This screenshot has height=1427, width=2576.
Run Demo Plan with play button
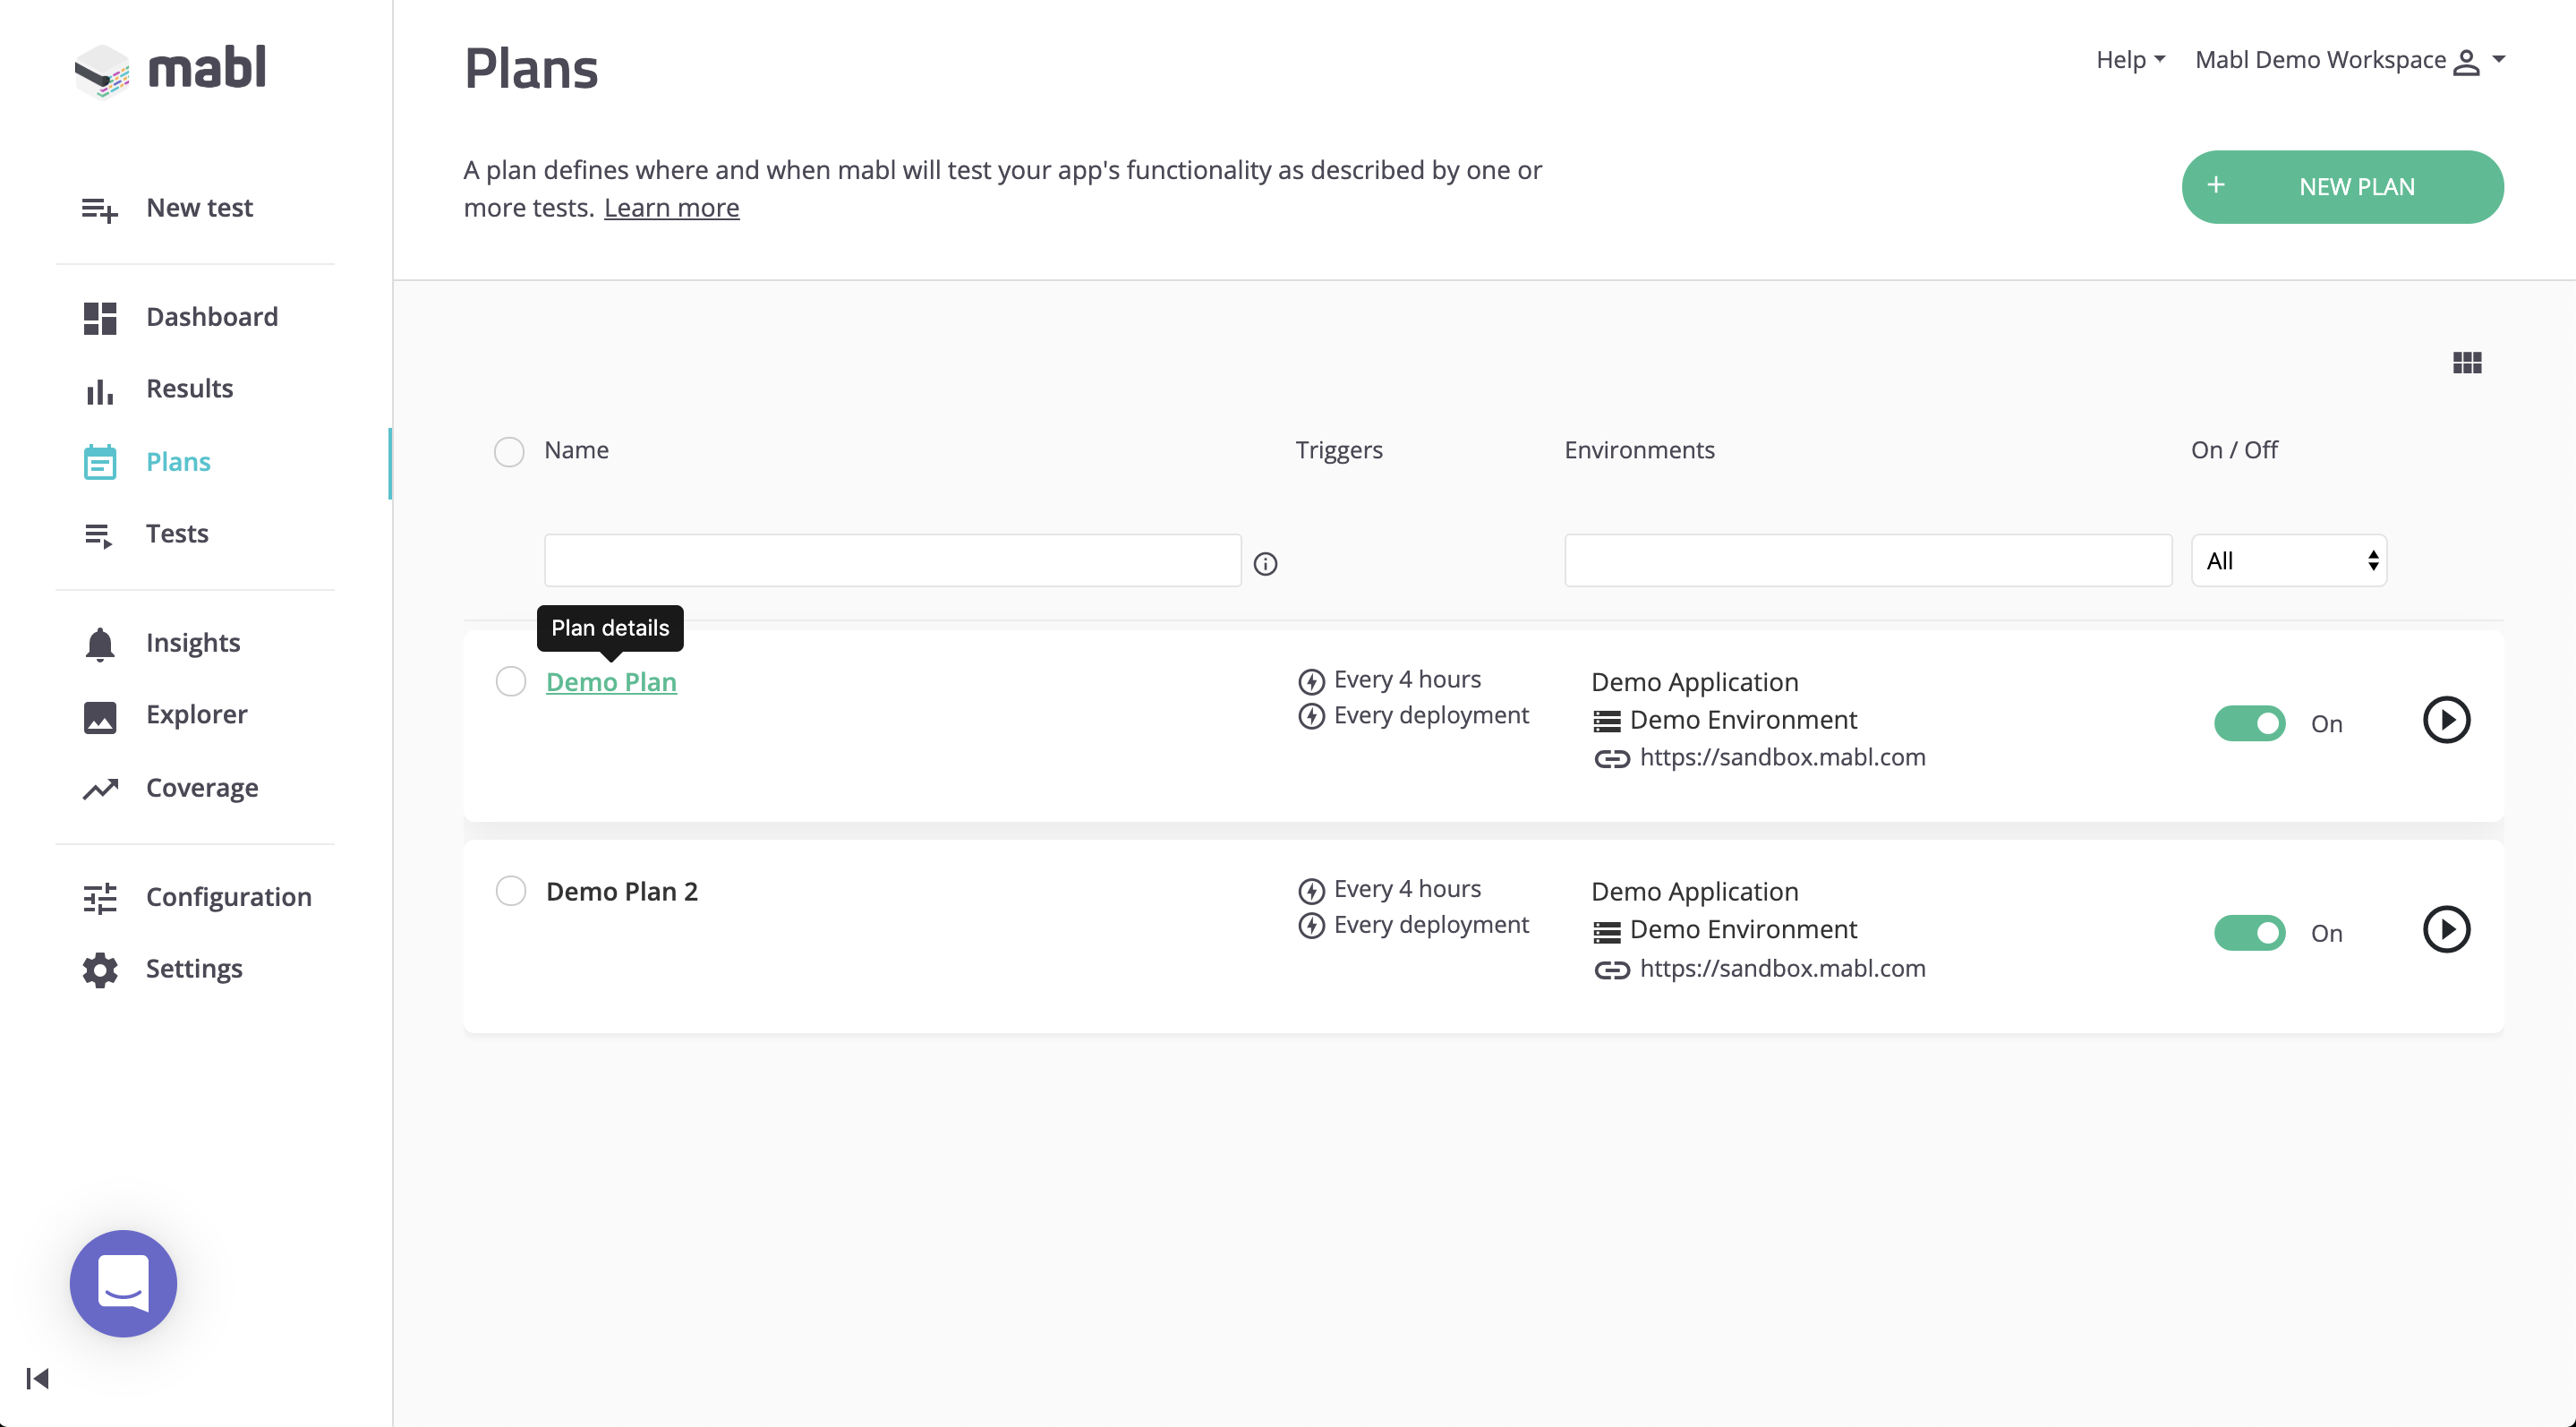pyautogui.click(x=2446, y=720)
